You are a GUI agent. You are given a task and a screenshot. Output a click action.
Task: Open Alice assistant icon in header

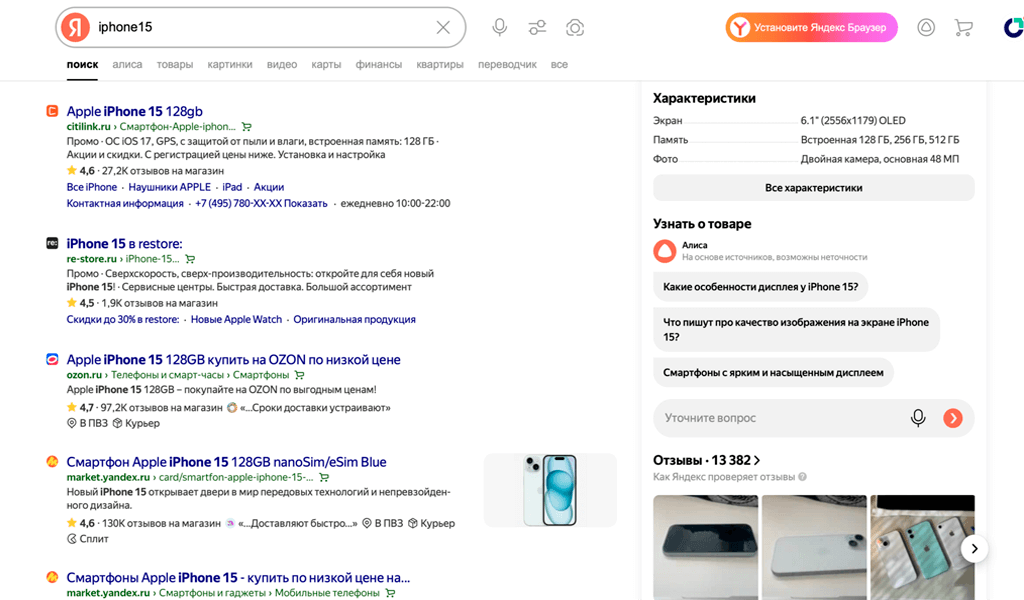(x=926, y=27)
